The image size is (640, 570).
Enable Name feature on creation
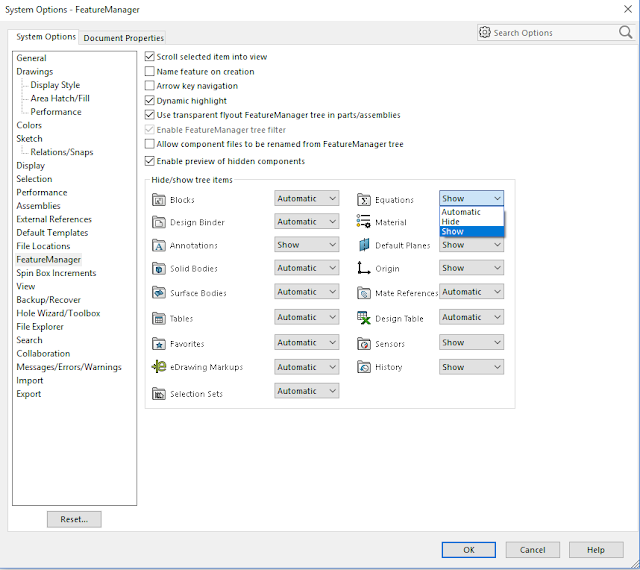click(x=150, y=71)
